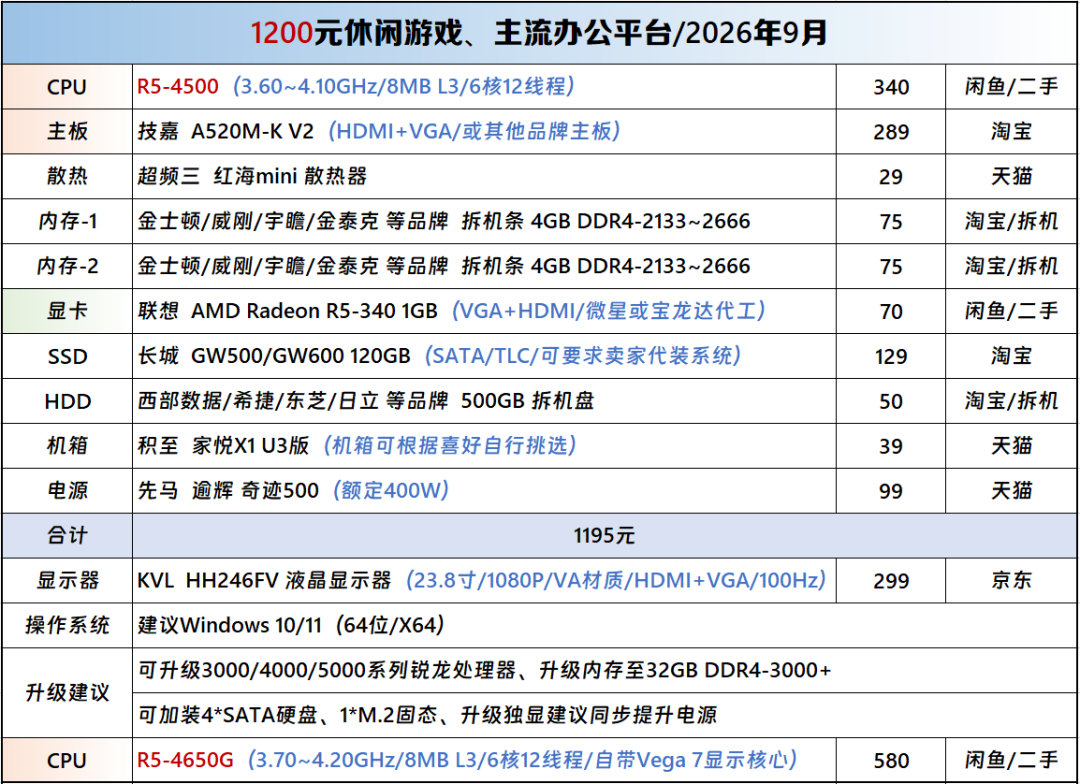Select the price cell '299'
The height and width of the screenshot is (784, 1080).
coord(891,581)
